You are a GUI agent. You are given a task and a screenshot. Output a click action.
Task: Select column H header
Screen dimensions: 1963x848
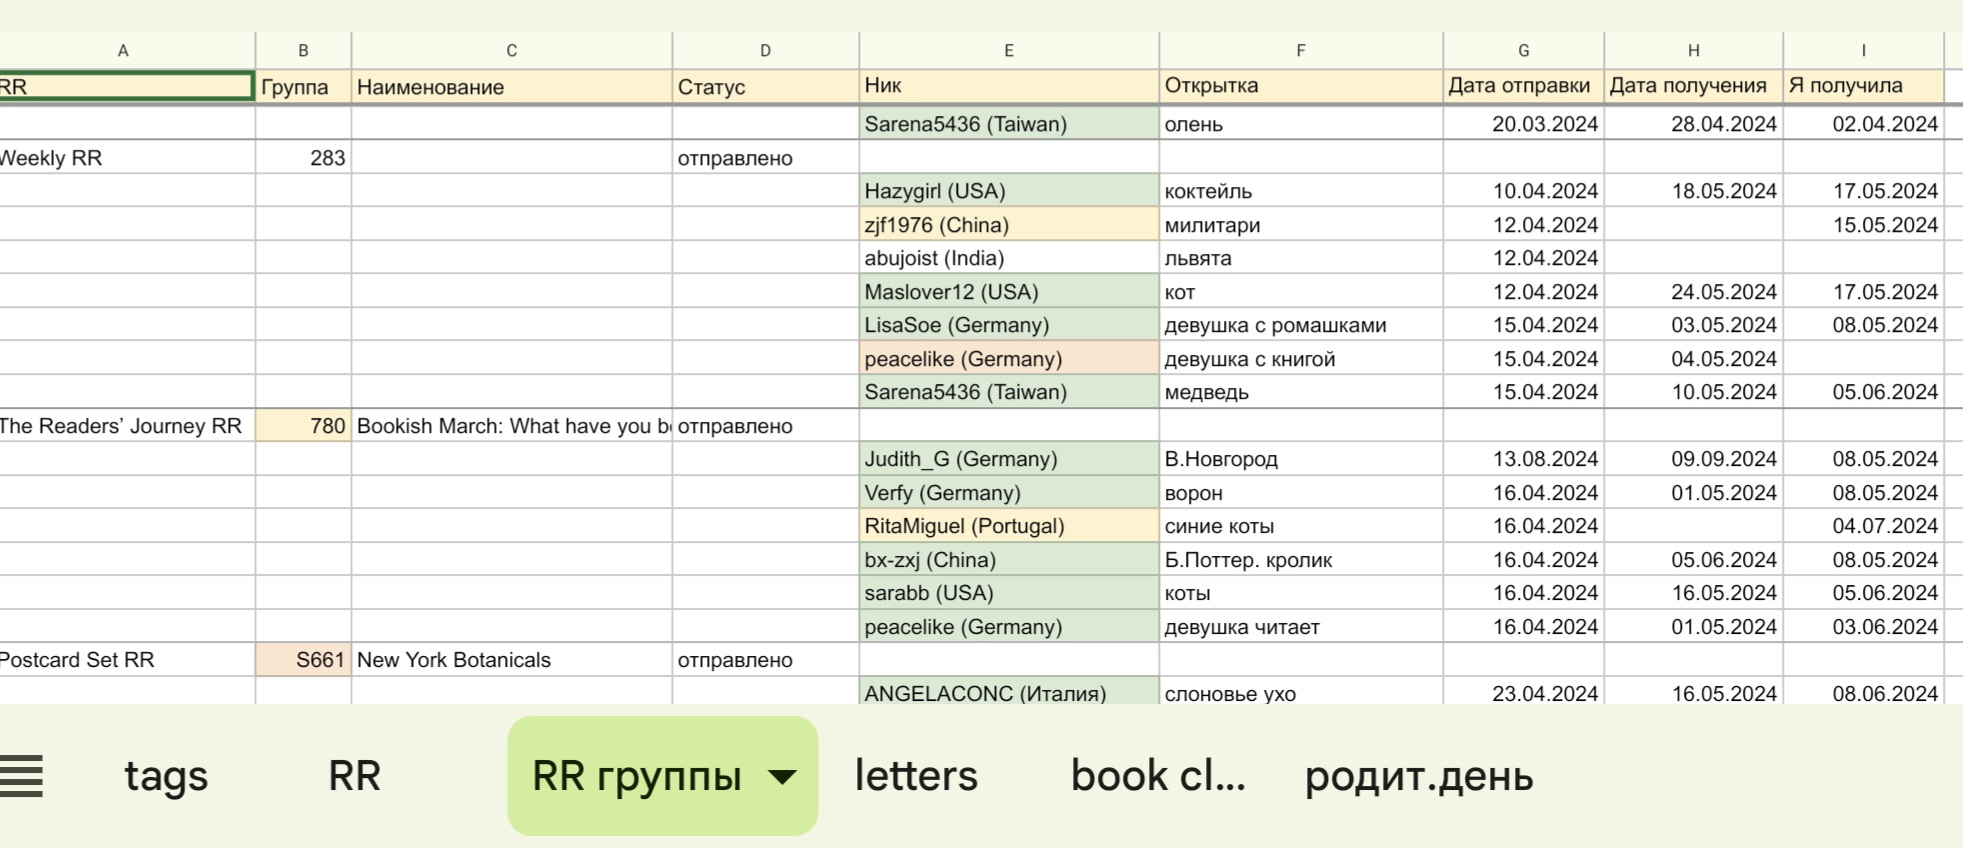[1694, 51]
